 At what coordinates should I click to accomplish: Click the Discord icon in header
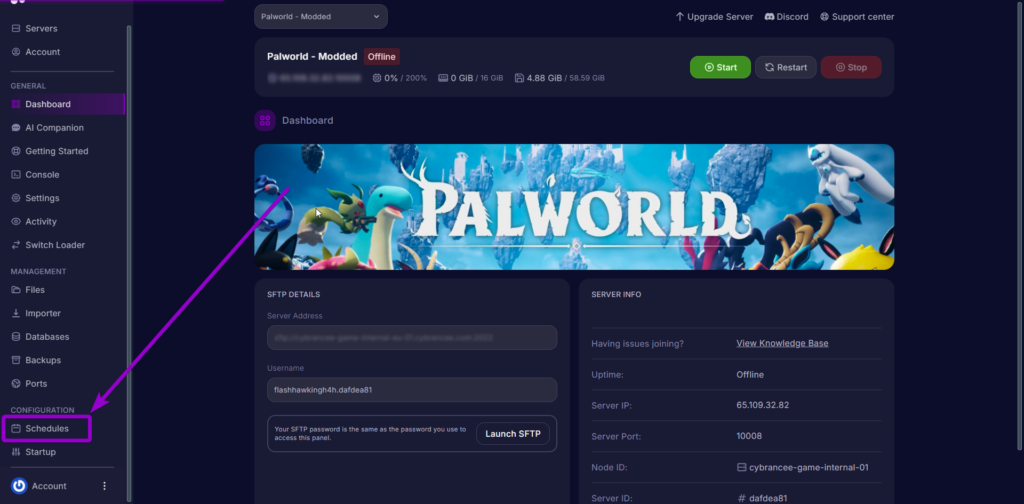[x=771, y=17]
